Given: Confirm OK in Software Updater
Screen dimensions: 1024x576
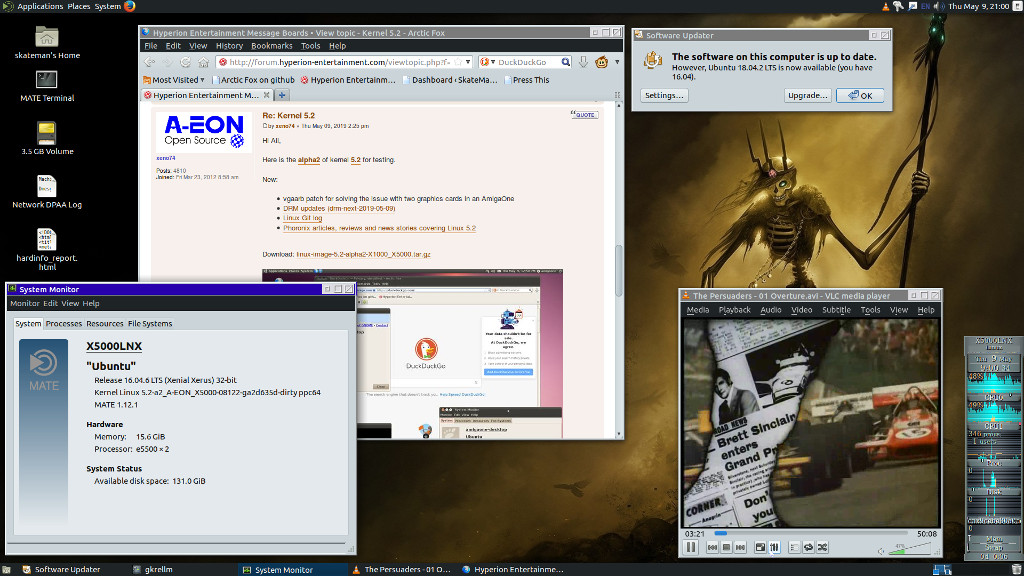Looking at the screenshot, I should [860, 95].
